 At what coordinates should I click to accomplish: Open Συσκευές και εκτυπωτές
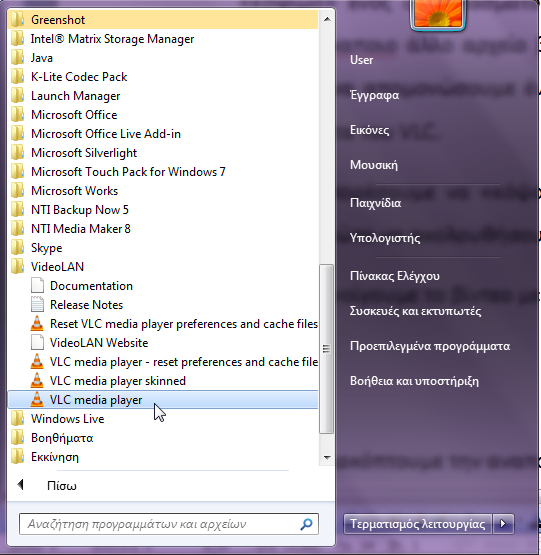pyautogui.click(x=415, y=311)
